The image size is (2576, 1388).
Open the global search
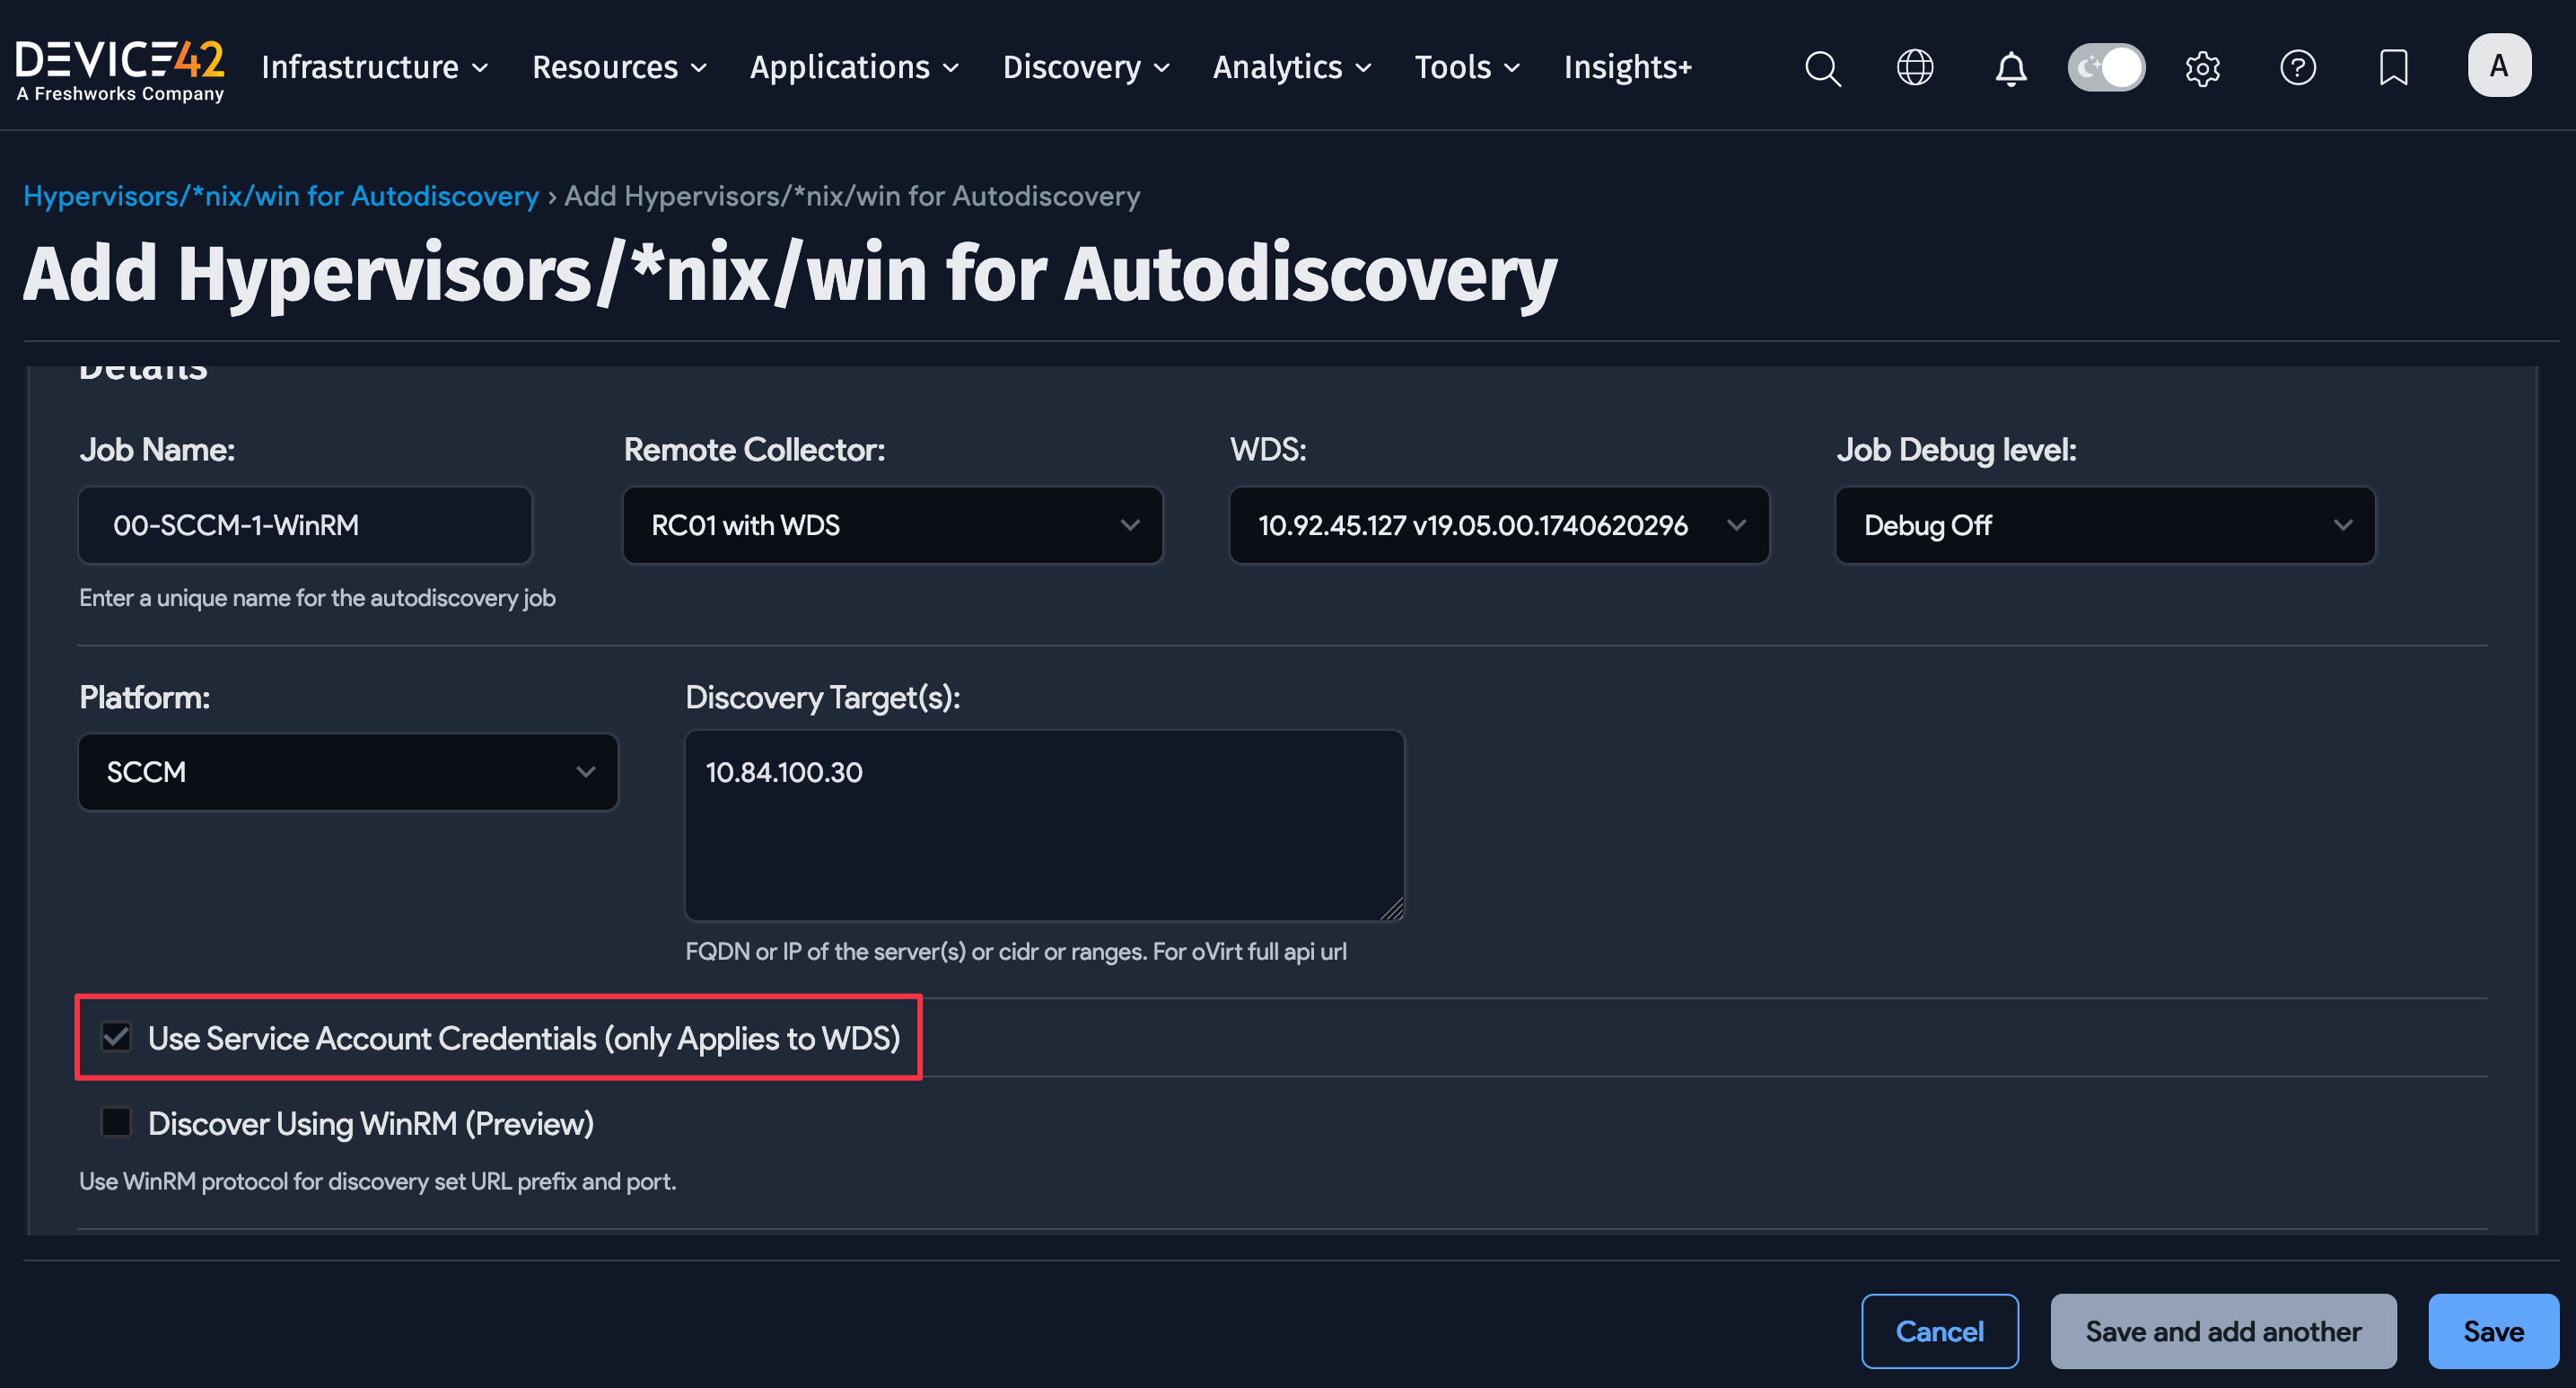click(1822, 68)
